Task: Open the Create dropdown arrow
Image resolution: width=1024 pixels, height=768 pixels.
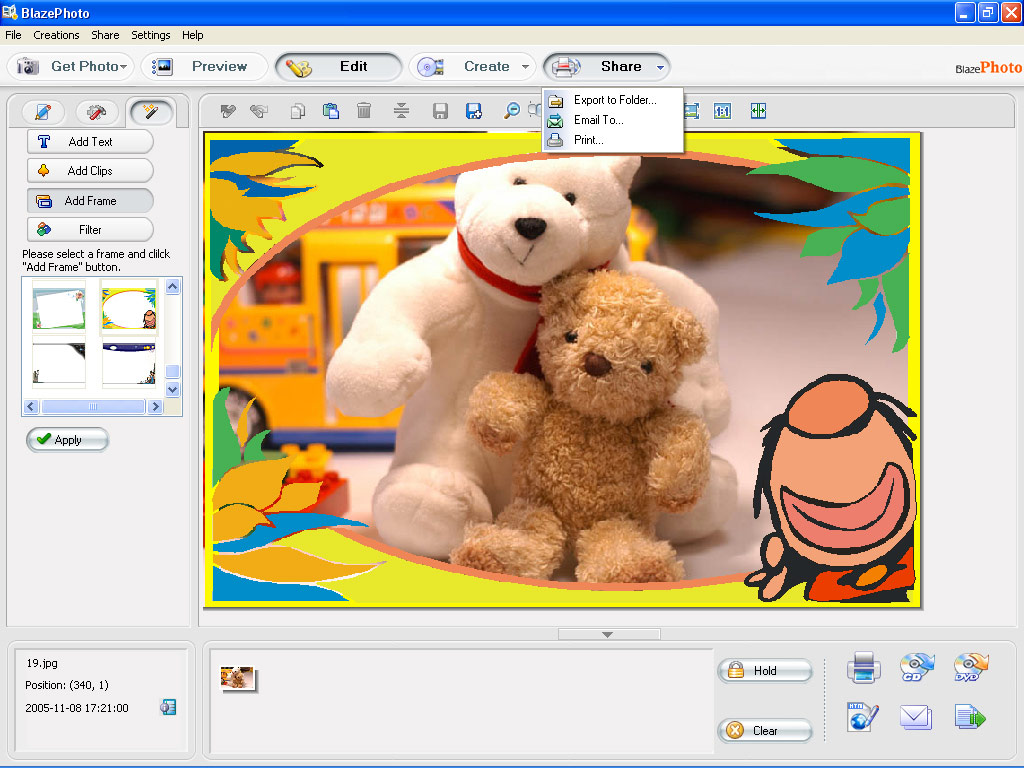Action: click(x=525, y=67)
